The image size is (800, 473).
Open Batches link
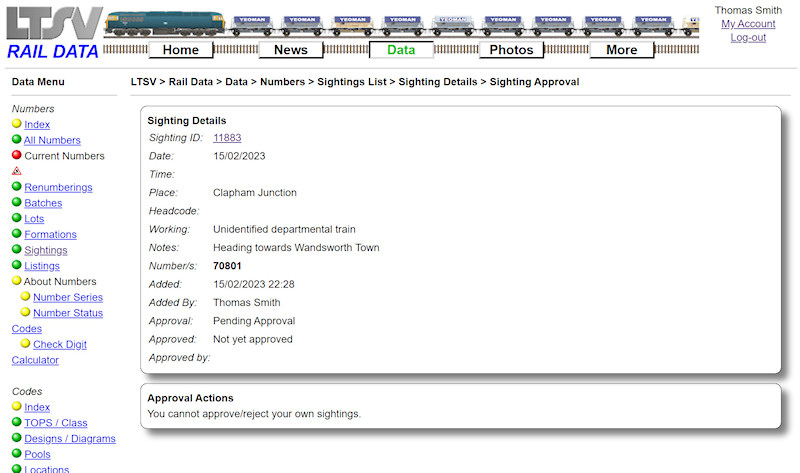click(x=43, y=203)
